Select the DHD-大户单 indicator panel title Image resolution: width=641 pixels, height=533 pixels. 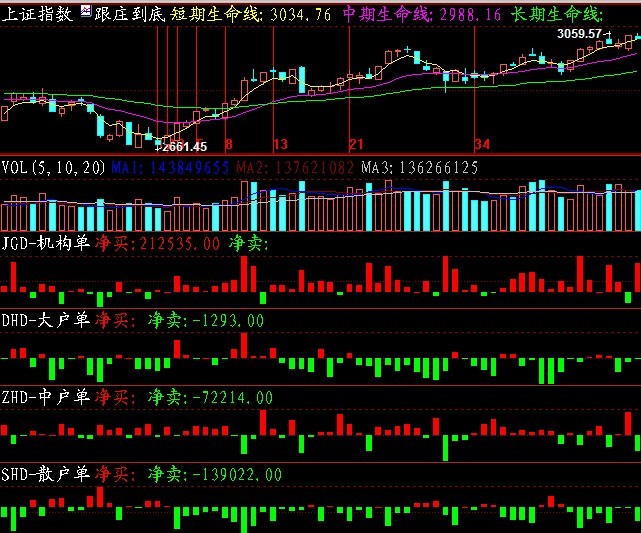46,320
